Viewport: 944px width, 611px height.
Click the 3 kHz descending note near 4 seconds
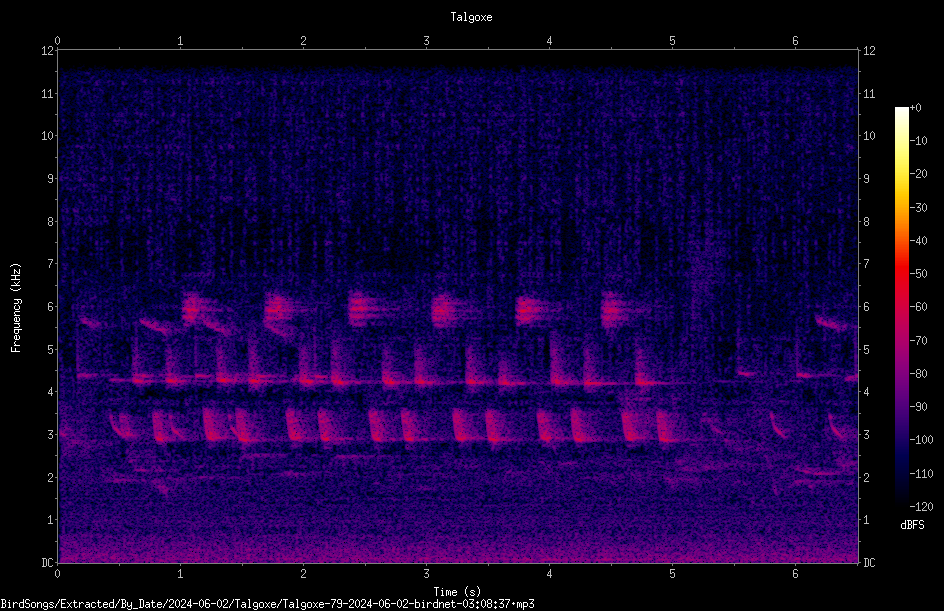(544, 426)
